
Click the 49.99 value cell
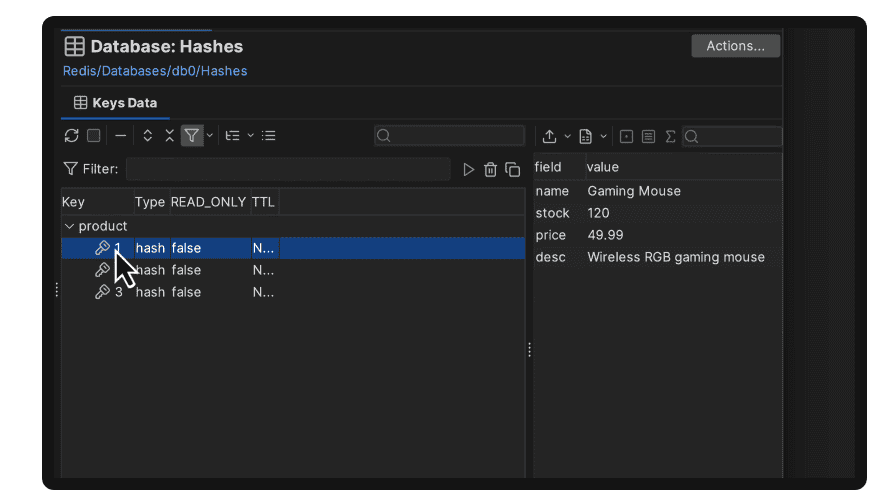[x=605, y=235]
